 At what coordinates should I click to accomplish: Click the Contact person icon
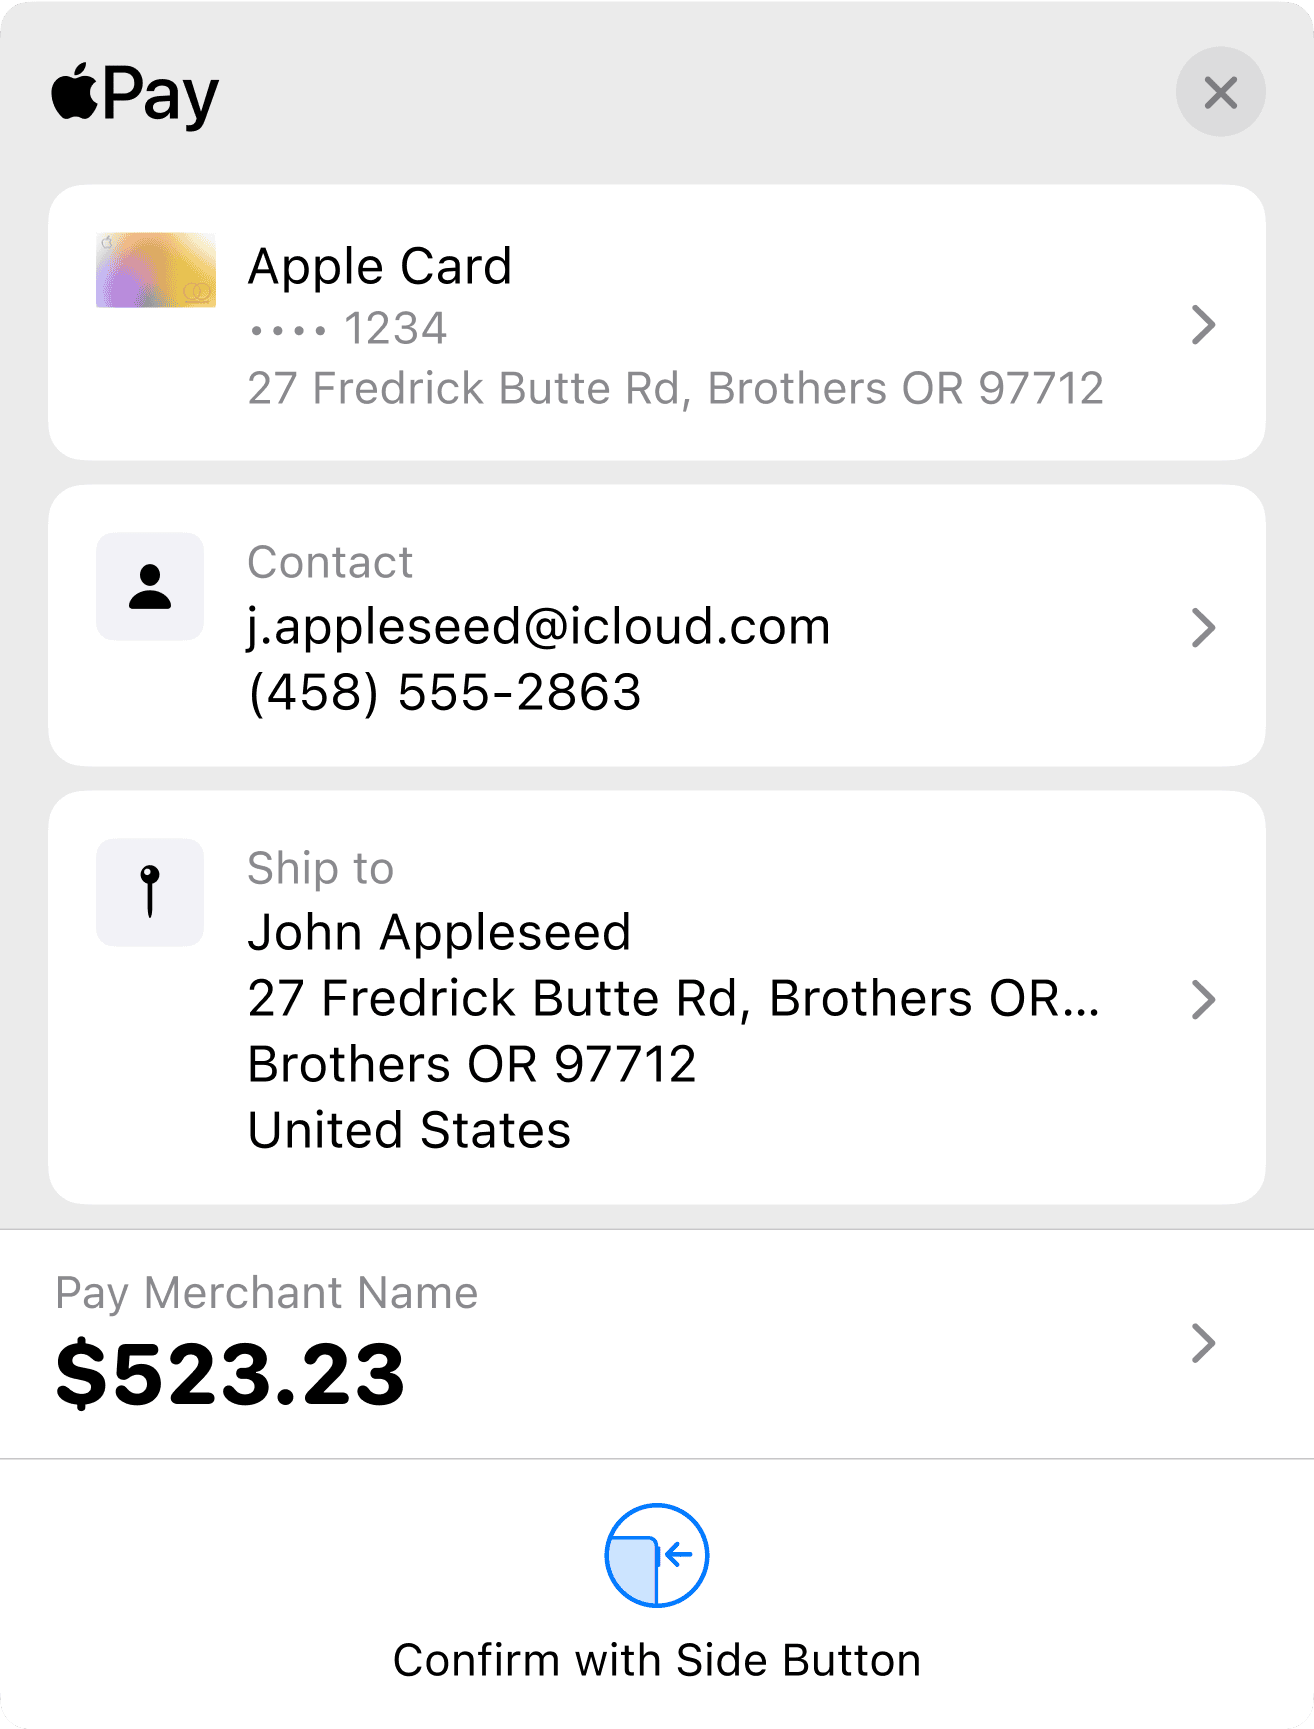click(x=150, y=587)
